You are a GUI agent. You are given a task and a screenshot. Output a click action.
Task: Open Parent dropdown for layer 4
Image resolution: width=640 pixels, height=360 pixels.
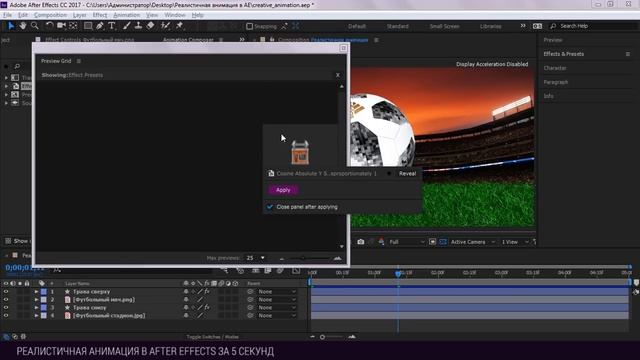277,316
